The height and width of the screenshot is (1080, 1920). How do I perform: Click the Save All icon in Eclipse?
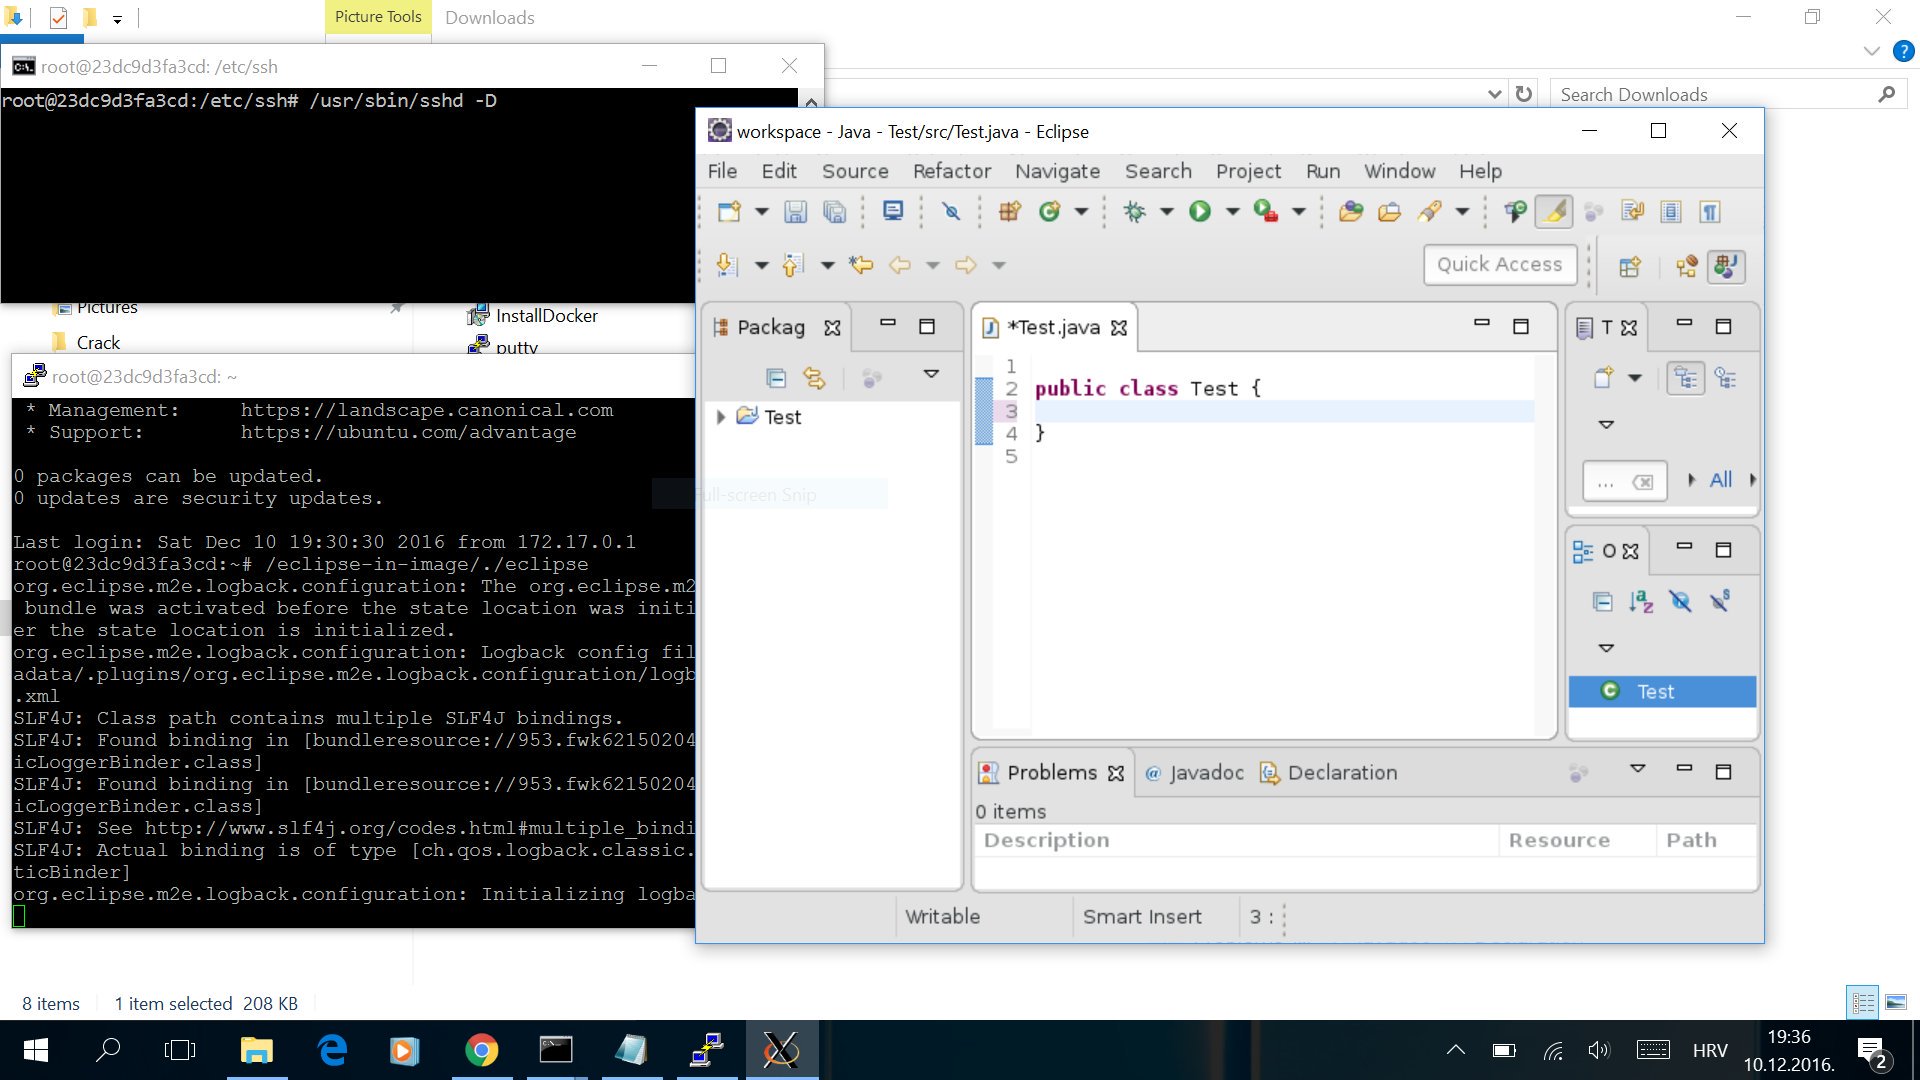click(x=834, y=211)
